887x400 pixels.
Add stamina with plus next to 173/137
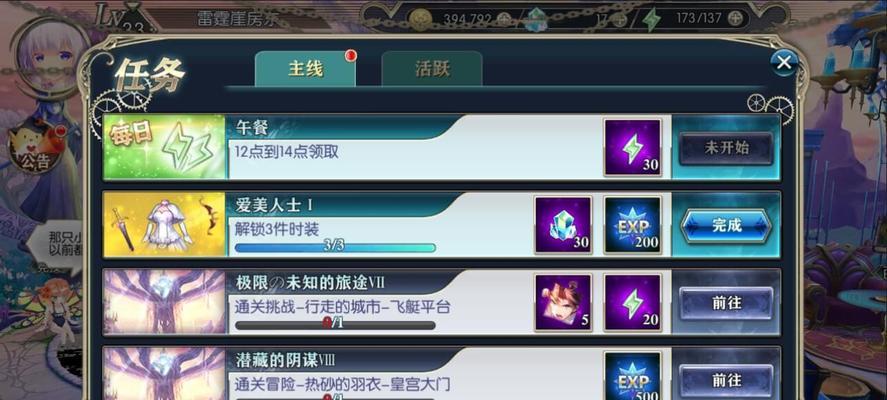[734, 19]
